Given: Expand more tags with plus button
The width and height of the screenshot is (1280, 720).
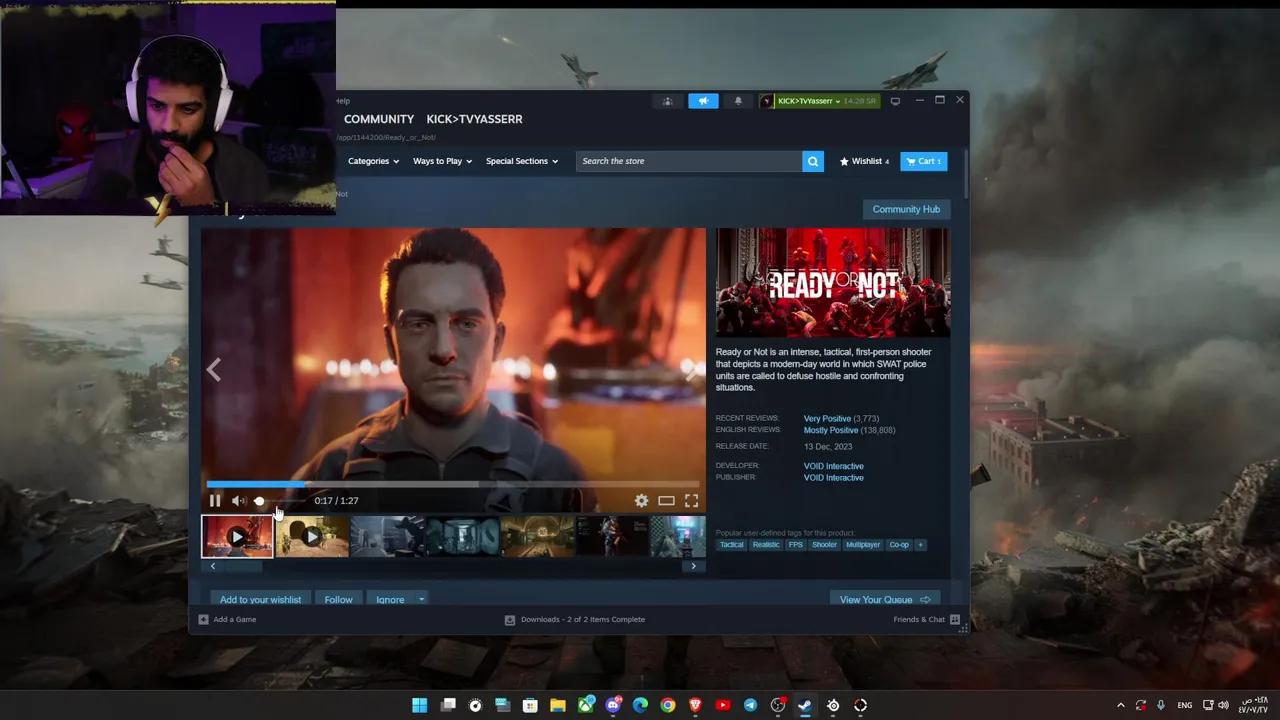Looking at the screenshot, I should point(920,545).
